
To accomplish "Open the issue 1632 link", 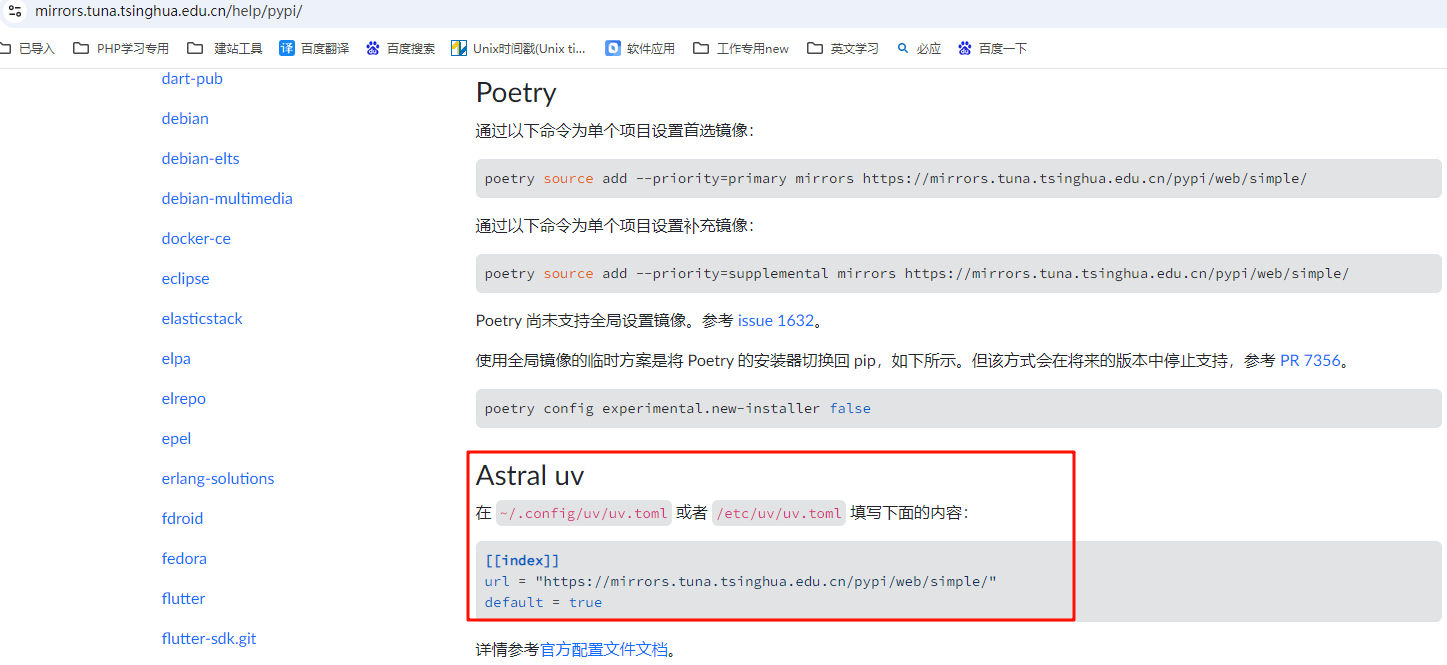I will (776, 321).
